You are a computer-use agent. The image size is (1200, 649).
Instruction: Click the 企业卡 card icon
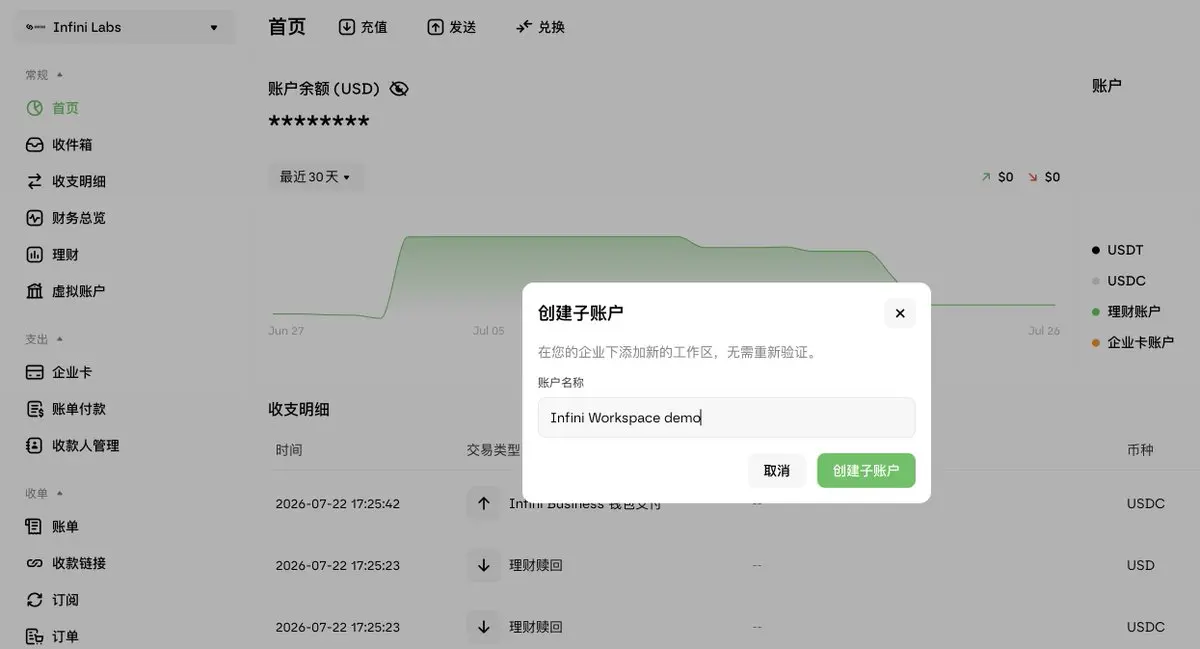tap(35, 372)
